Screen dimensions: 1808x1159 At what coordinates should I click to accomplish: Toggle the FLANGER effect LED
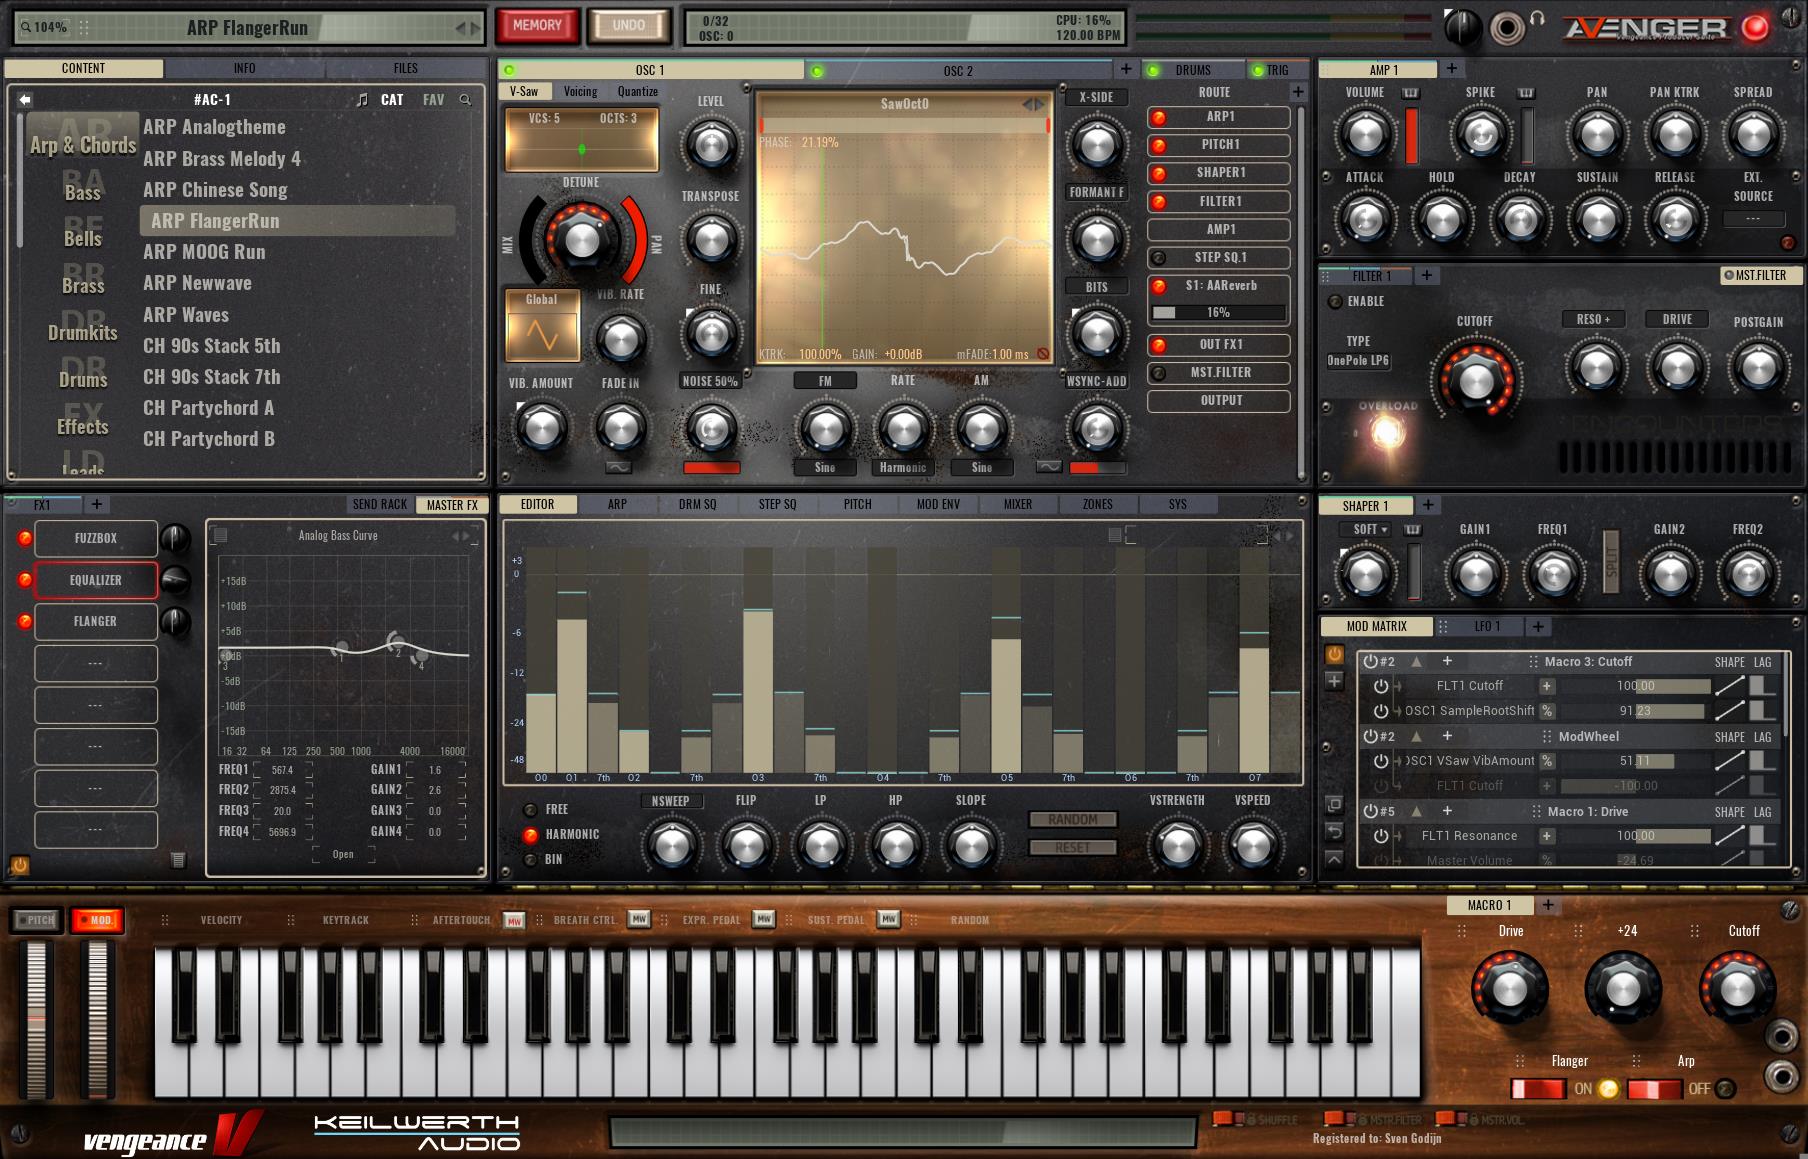point(25,621)
